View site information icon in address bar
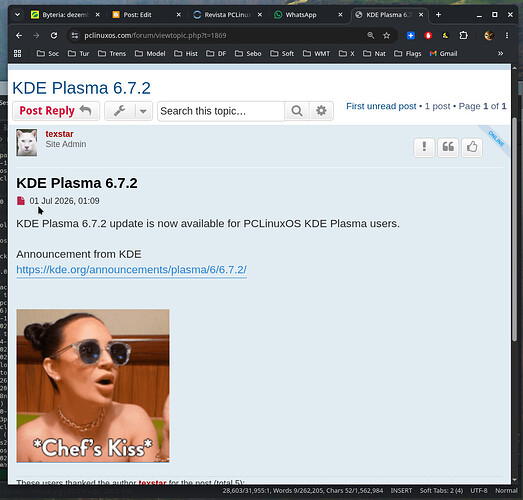The image size is (523, 500). [75, 35]
